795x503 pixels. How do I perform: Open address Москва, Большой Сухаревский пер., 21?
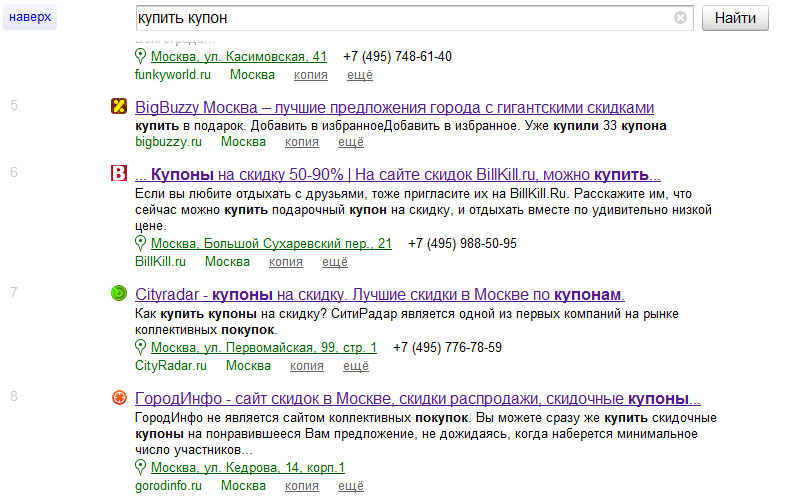(271, 243)
